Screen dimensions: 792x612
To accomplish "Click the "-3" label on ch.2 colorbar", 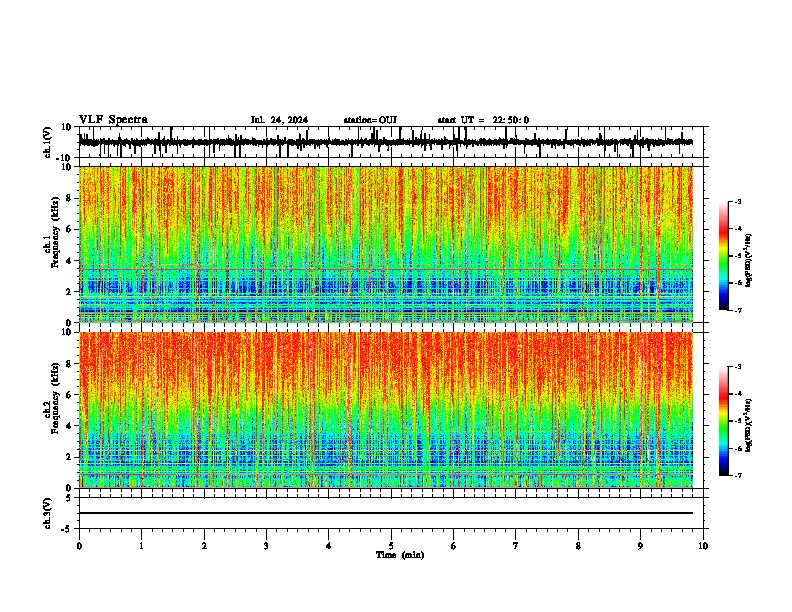I will (x=738, y=367).
